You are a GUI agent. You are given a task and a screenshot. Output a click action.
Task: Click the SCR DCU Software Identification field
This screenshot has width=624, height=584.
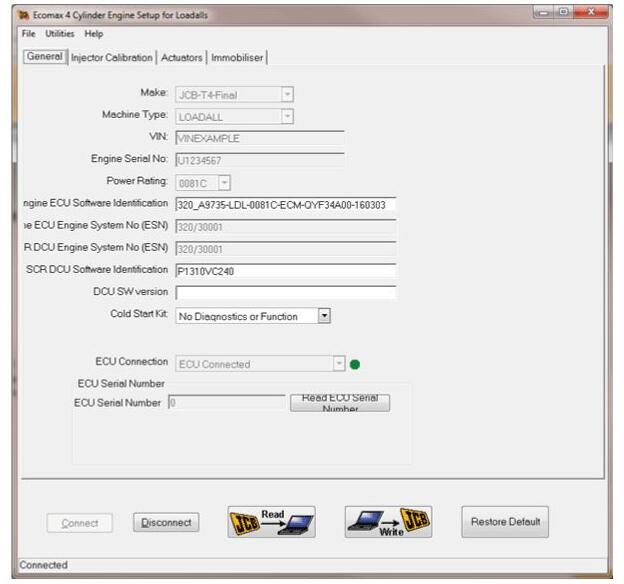(286, 271)
